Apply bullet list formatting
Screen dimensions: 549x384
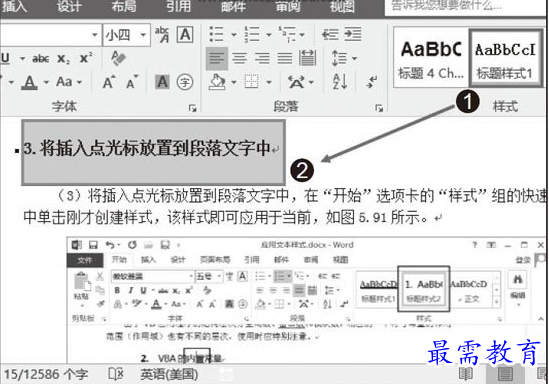tap(216, 34)
